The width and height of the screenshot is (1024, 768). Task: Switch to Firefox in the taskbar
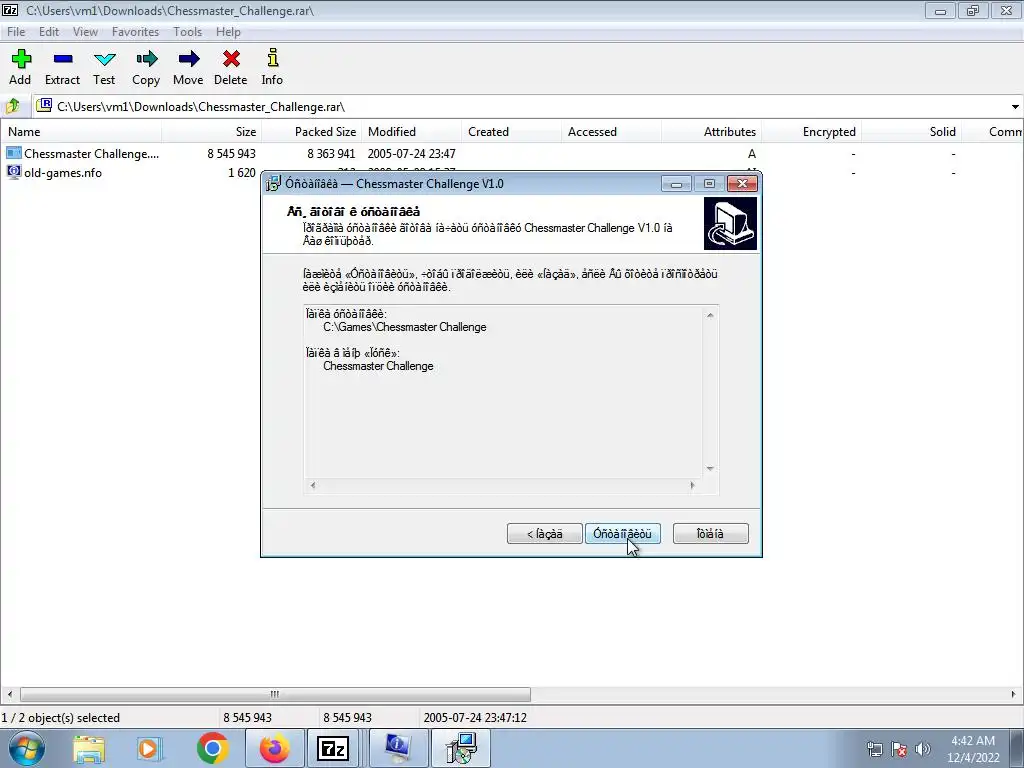(275, 748)
